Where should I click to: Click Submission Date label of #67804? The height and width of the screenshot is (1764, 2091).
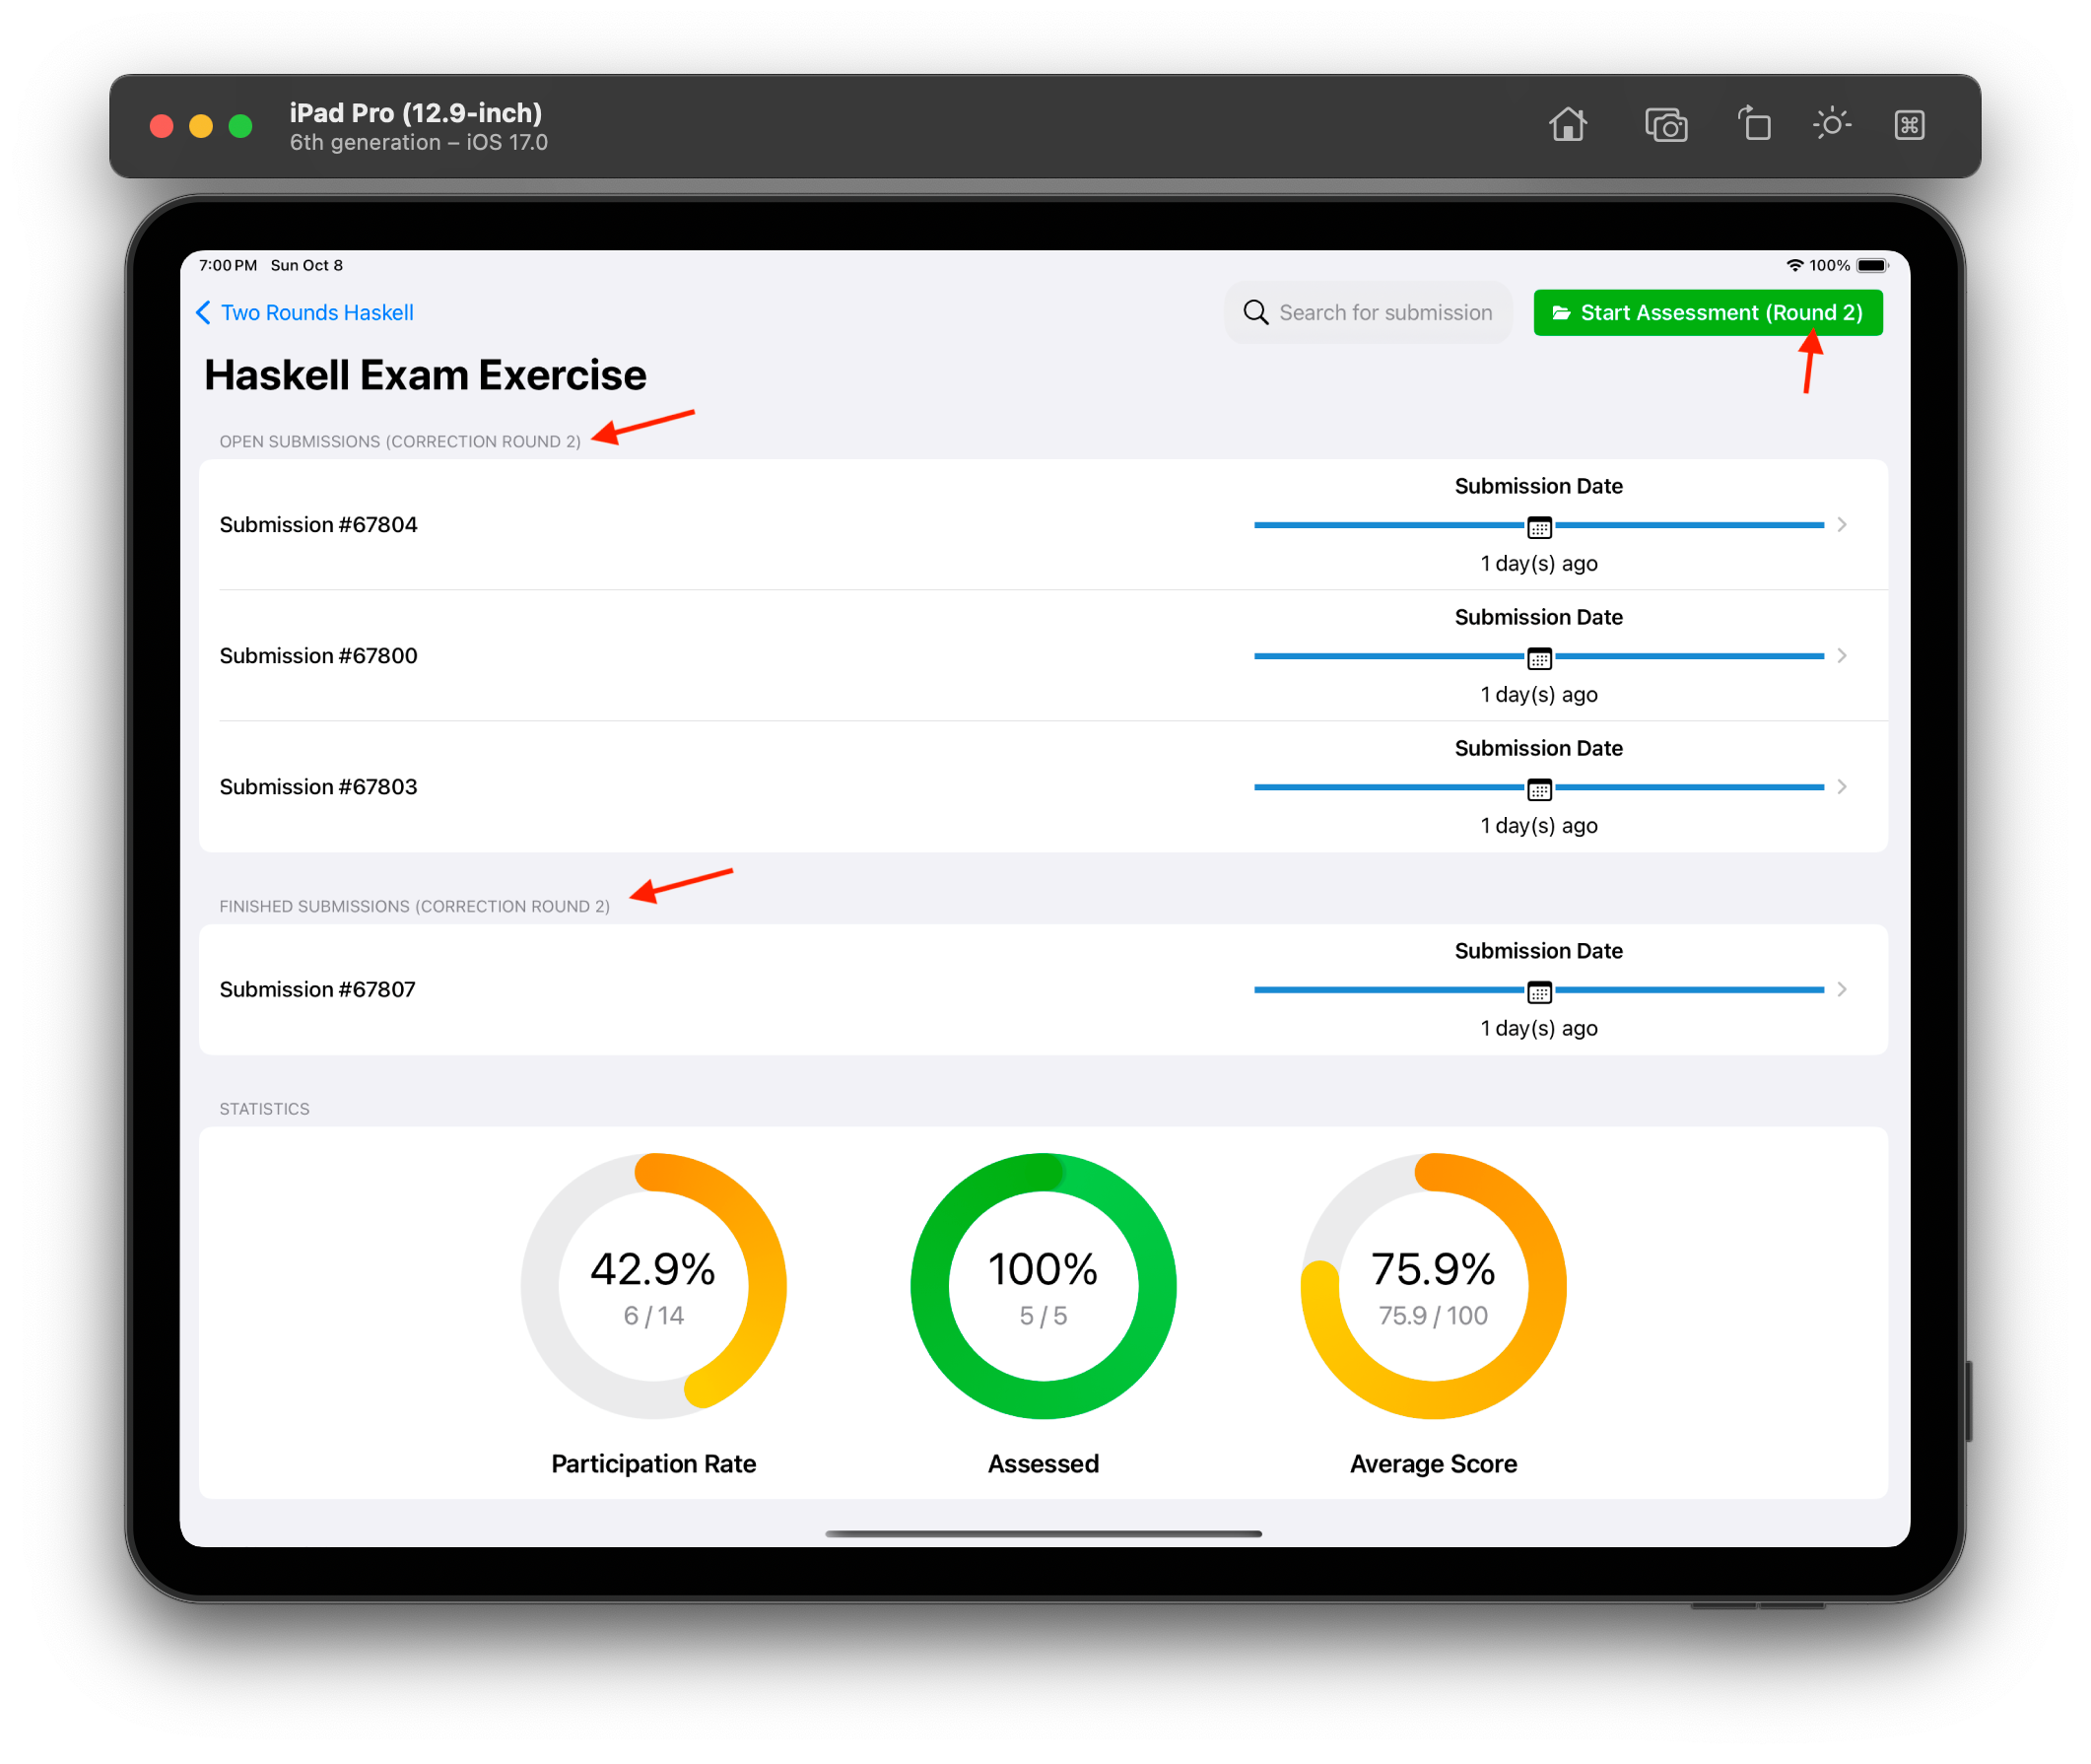click(x=1537, y=486)
